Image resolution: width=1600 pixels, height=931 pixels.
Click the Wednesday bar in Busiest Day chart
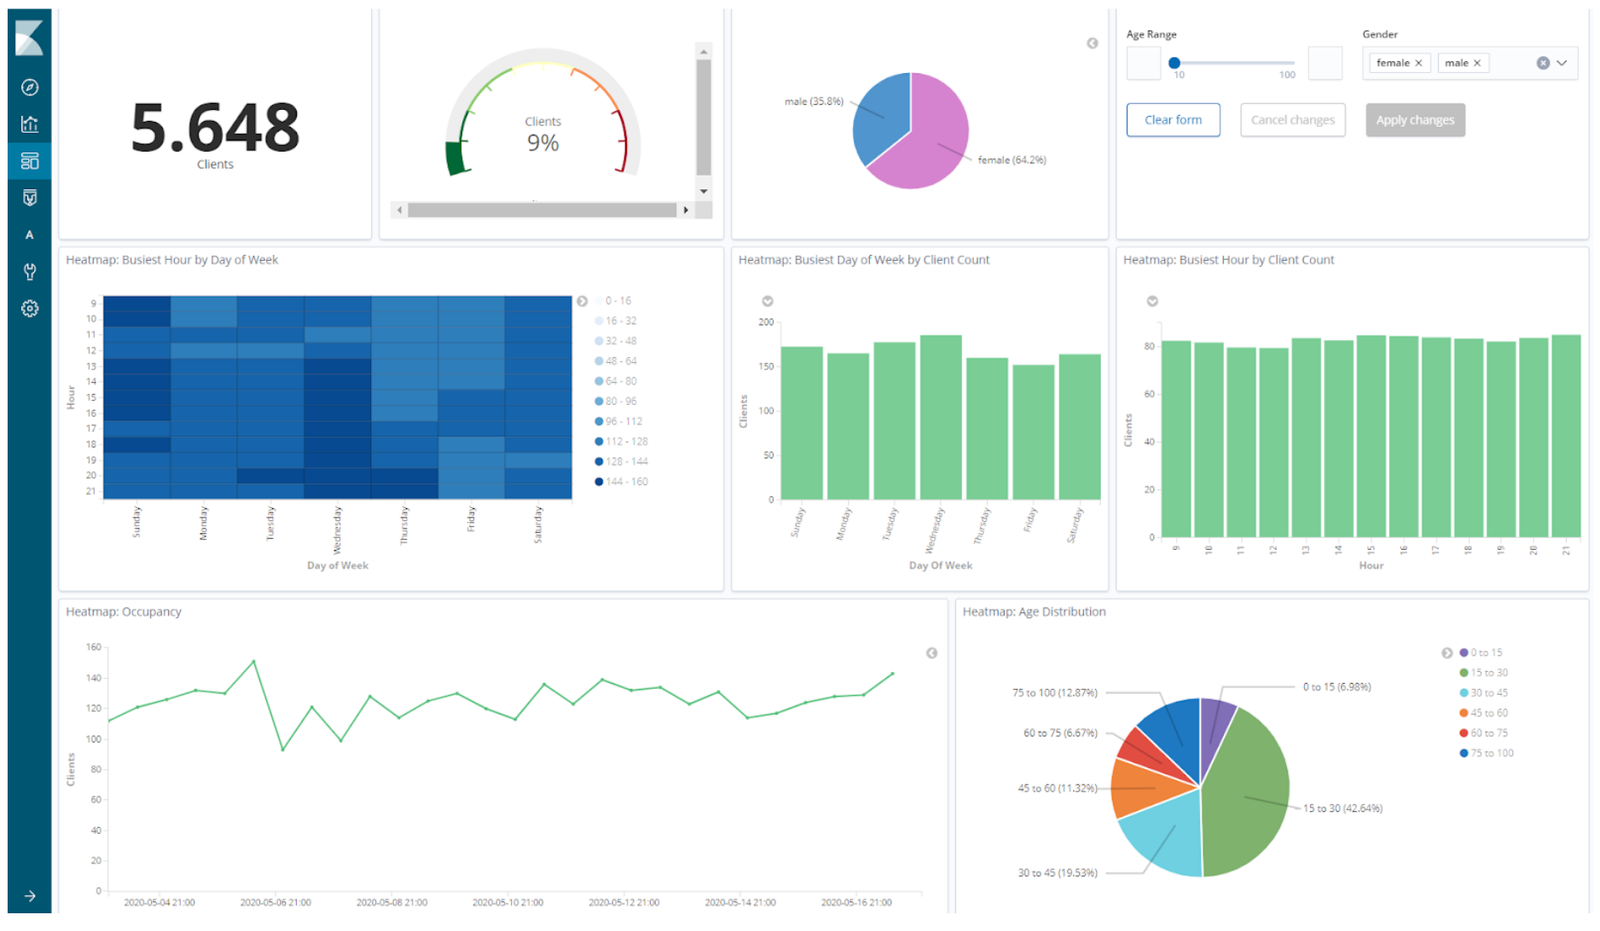(941, 417)
